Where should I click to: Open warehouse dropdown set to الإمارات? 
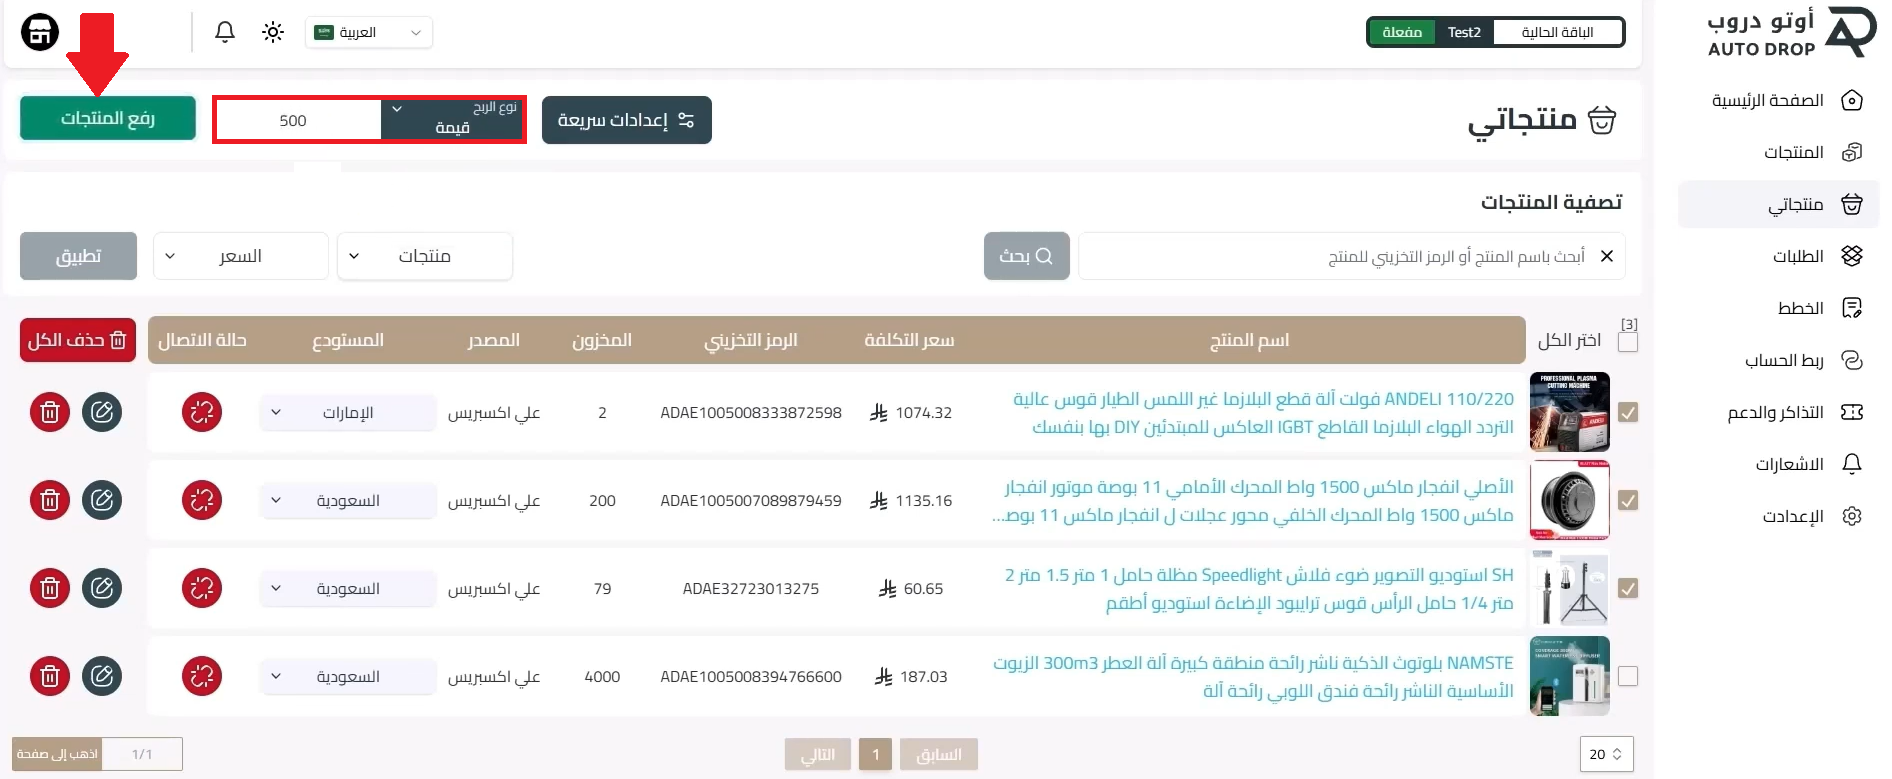coord(347,412)
